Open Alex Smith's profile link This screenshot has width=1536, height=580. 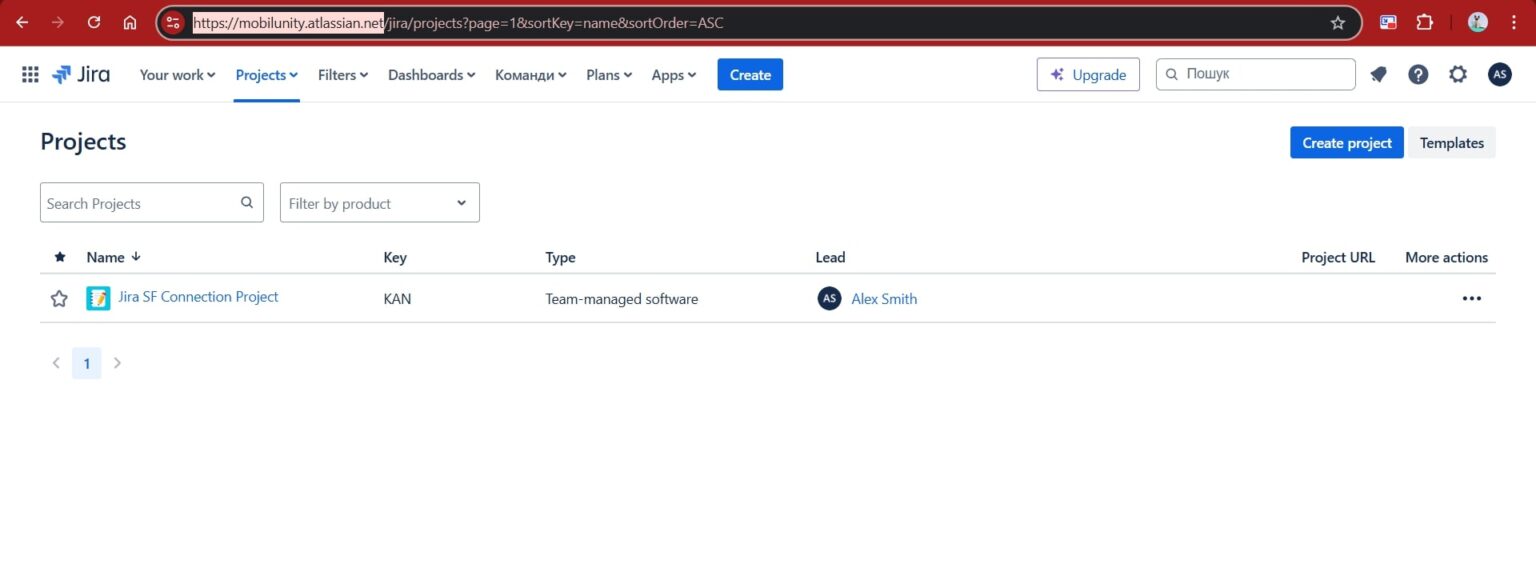[884, 298]
